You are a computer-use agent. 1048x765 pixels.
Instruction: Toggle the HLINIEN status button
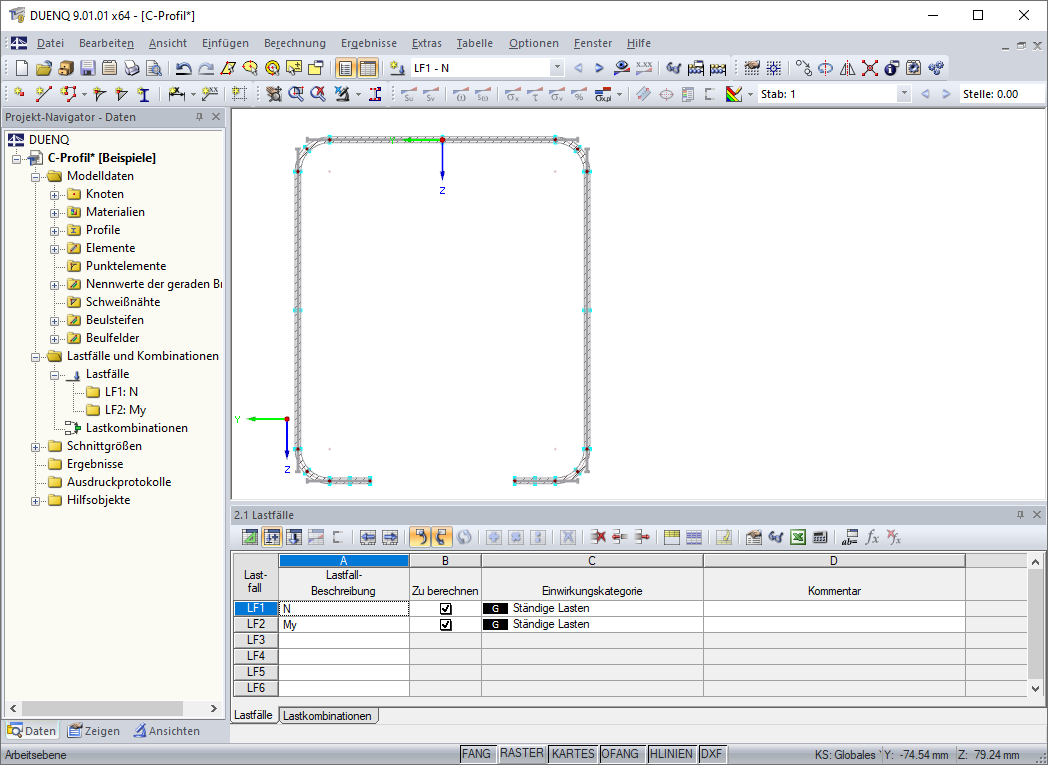coord(671,754)
